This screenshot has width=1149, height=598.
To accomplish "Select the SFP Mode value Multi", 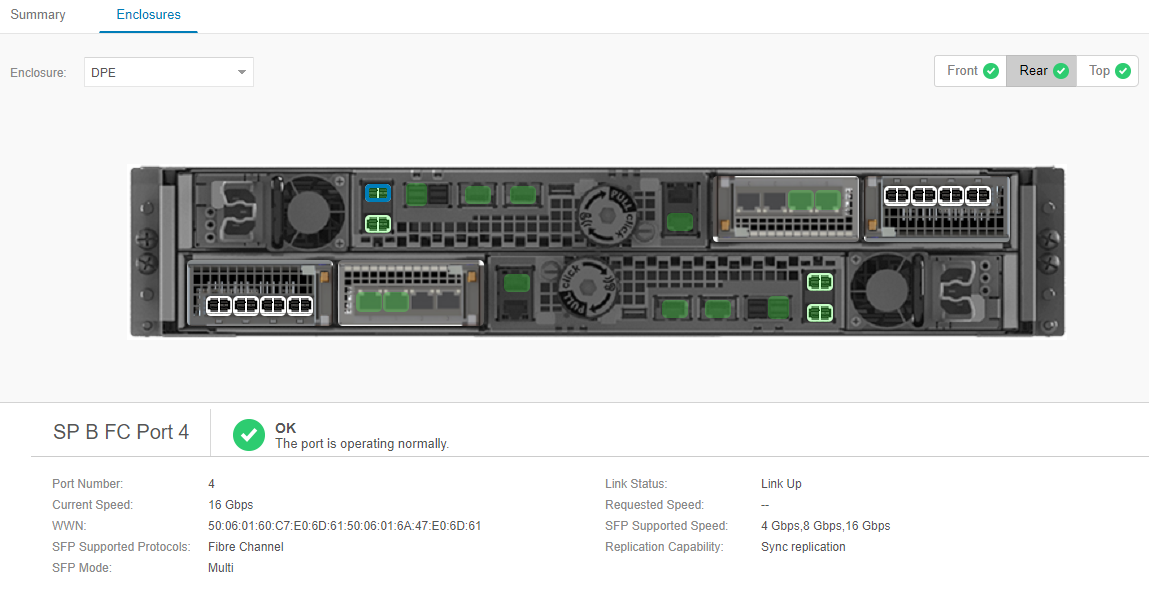I will click(x=221, y=568).
